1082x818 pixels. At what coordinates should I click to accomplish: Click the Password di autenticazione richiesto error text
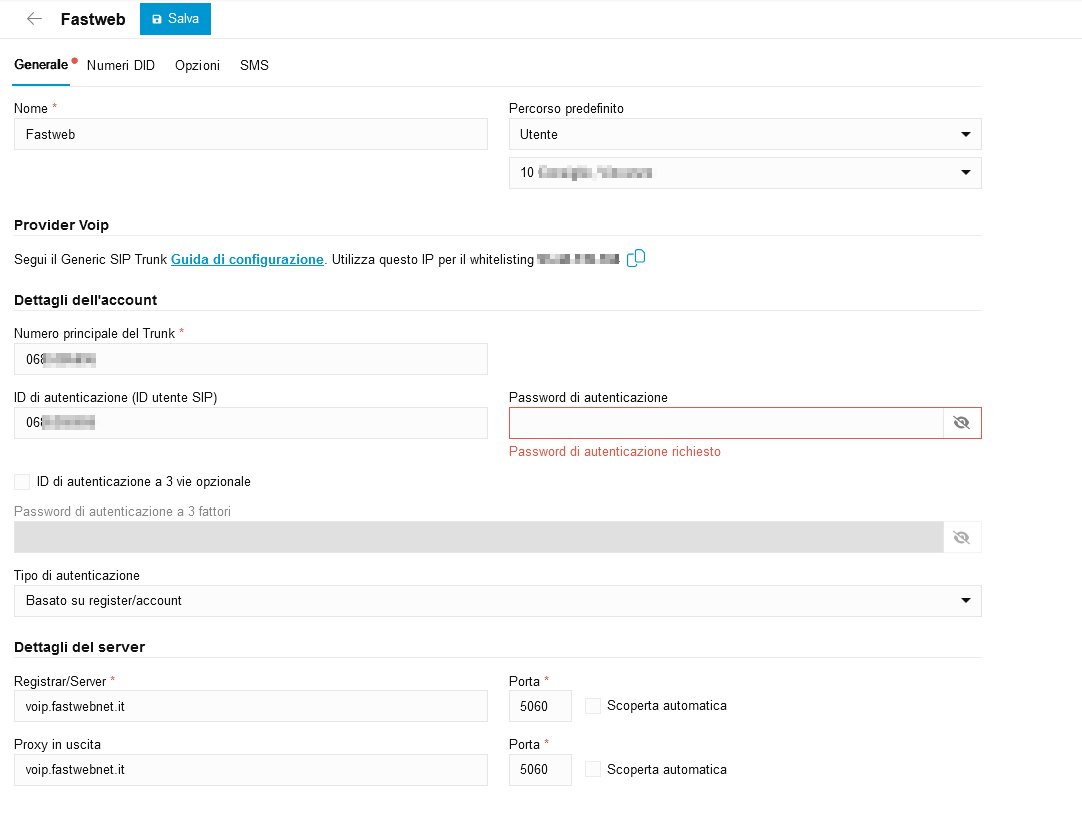[x=615, y=451]
